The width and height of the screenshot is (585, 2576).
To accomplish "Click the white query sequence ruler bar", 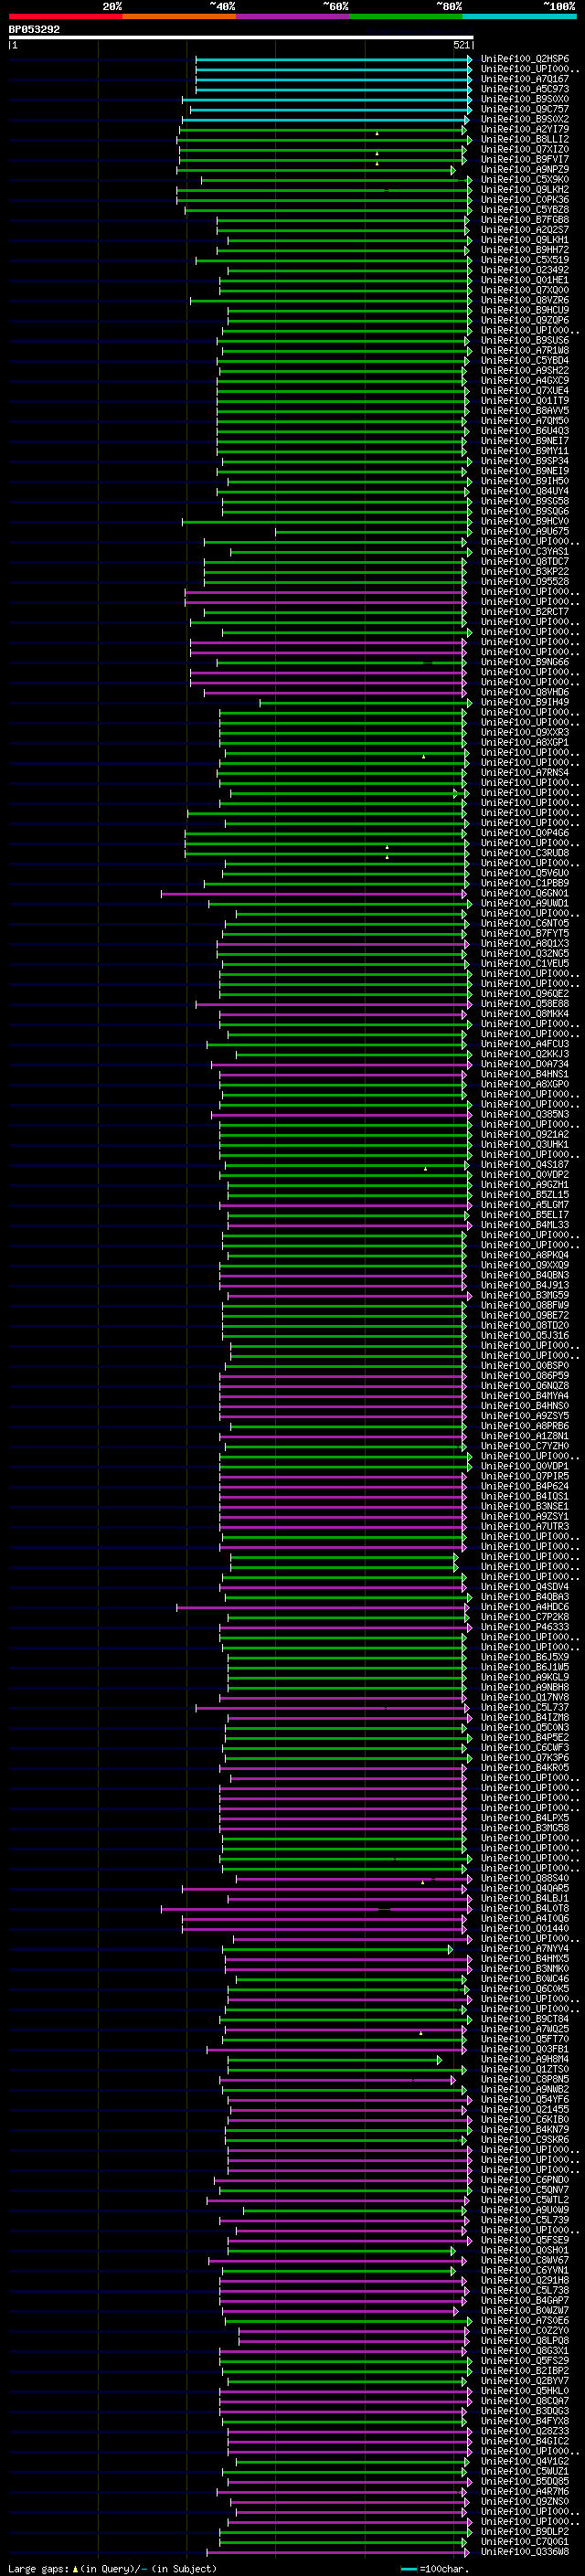I will pos(240,38).
